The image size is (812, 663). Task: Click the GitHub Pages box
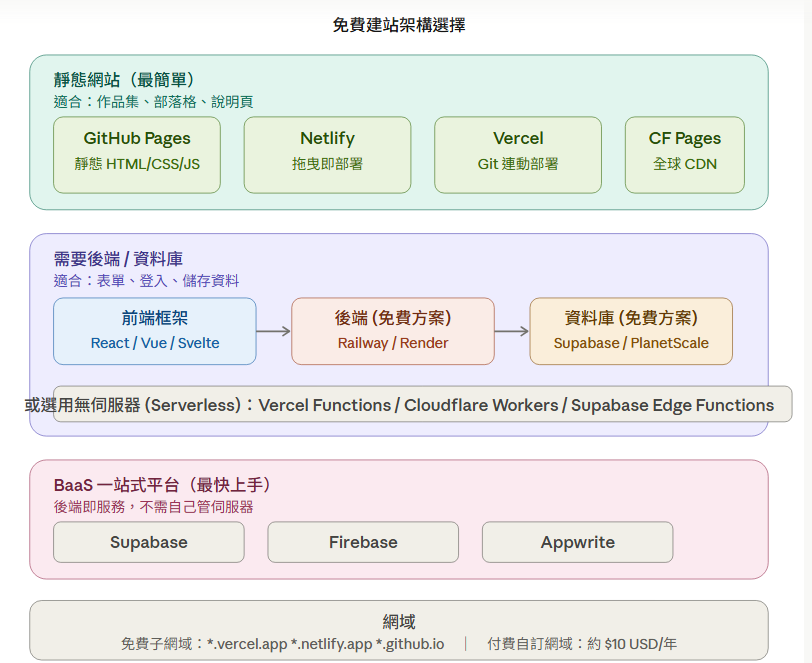[x=137, y=155]
